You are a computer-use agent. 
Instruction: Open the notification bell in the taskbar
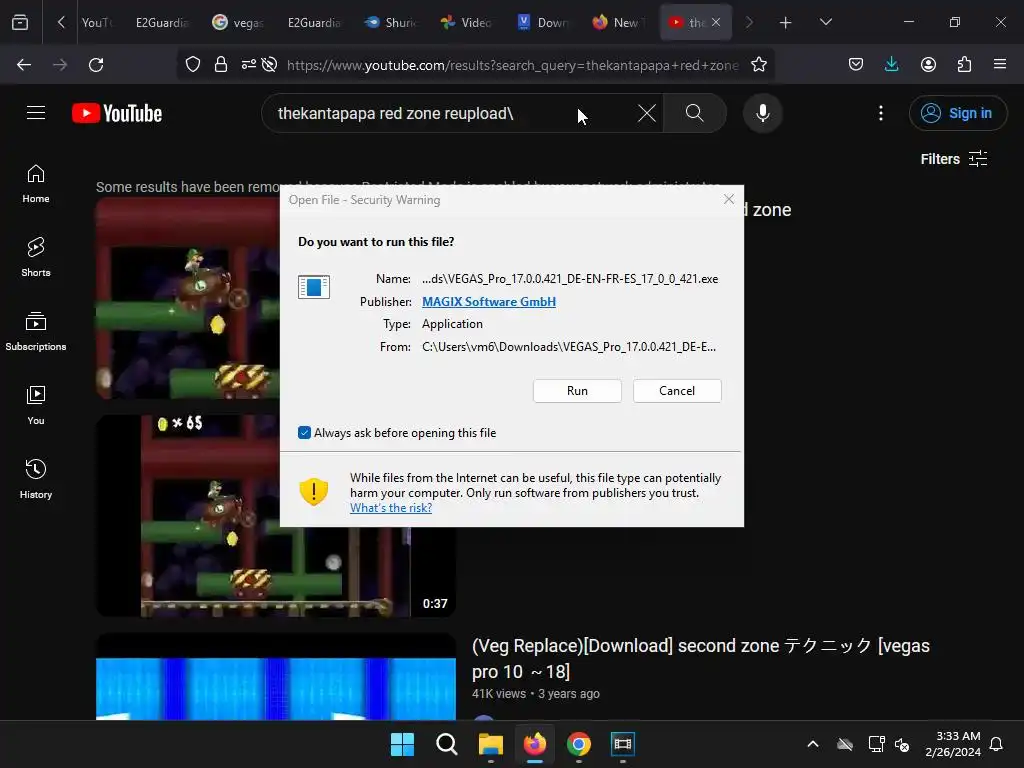coord(996,744)
